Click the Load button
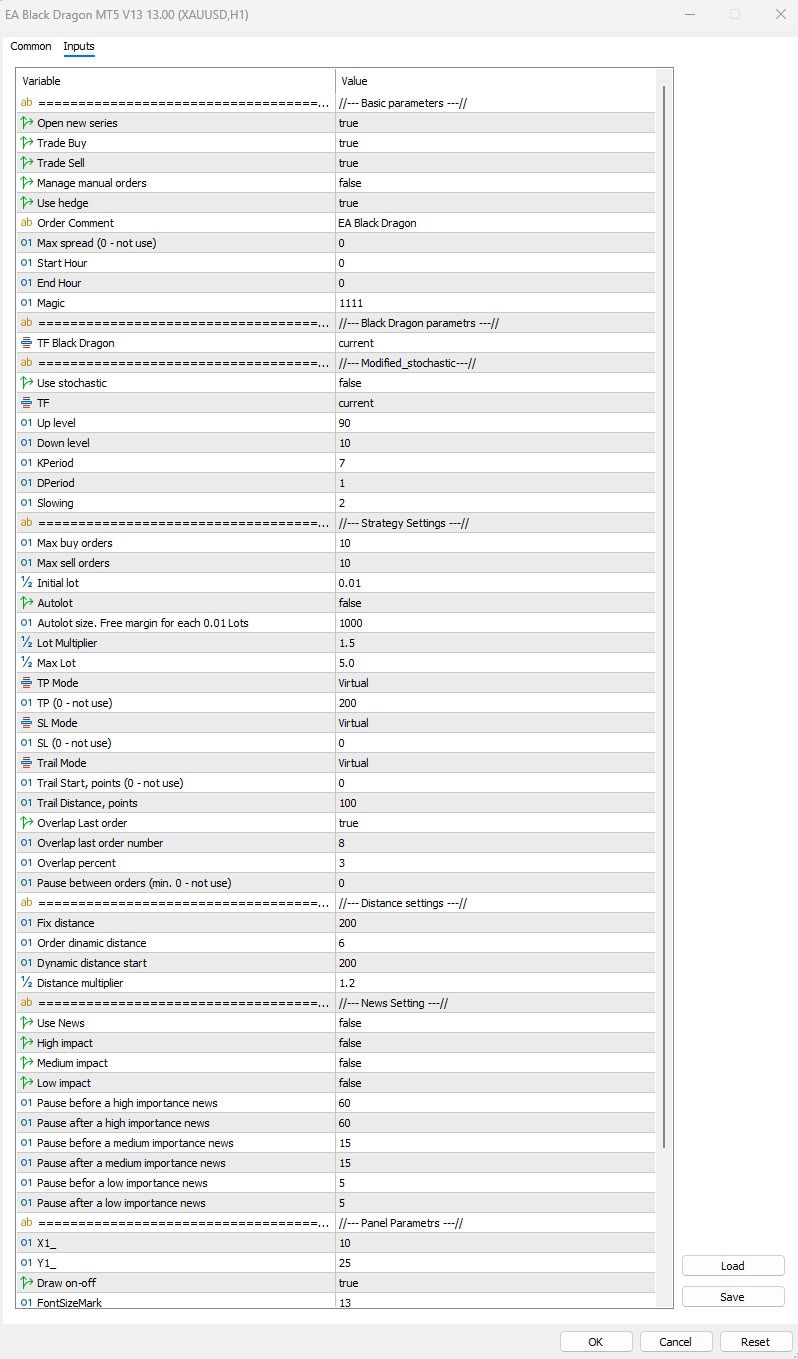Image resolution: width=798 pixels, height=1359 pixels. 732,1266
